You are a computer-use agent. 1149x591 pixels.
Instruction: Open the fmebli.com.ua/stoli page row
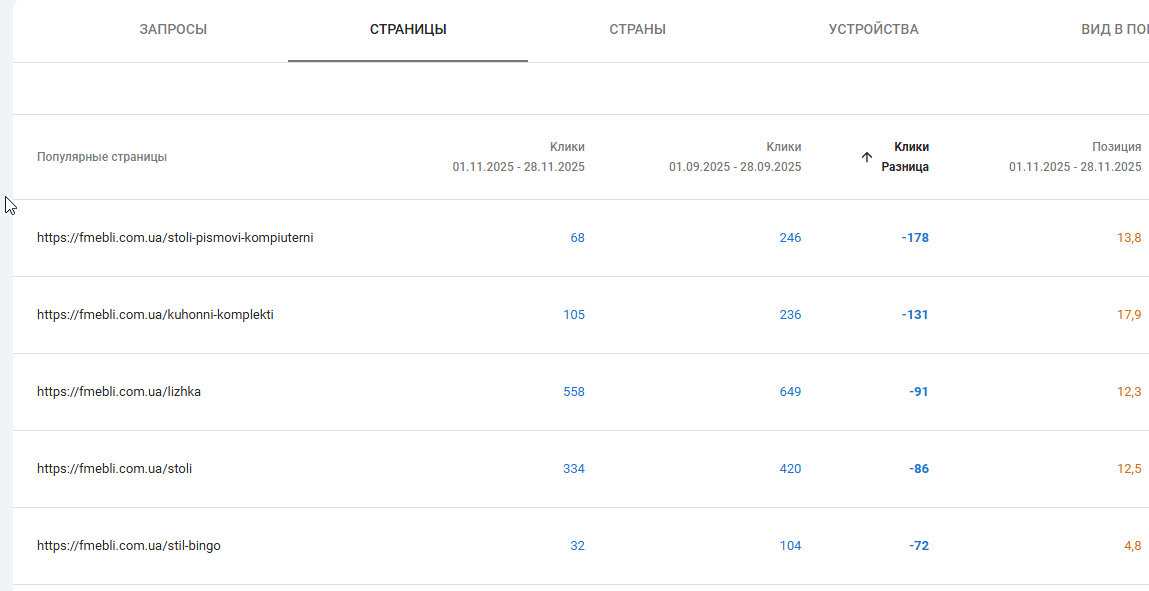pos(114,469)
